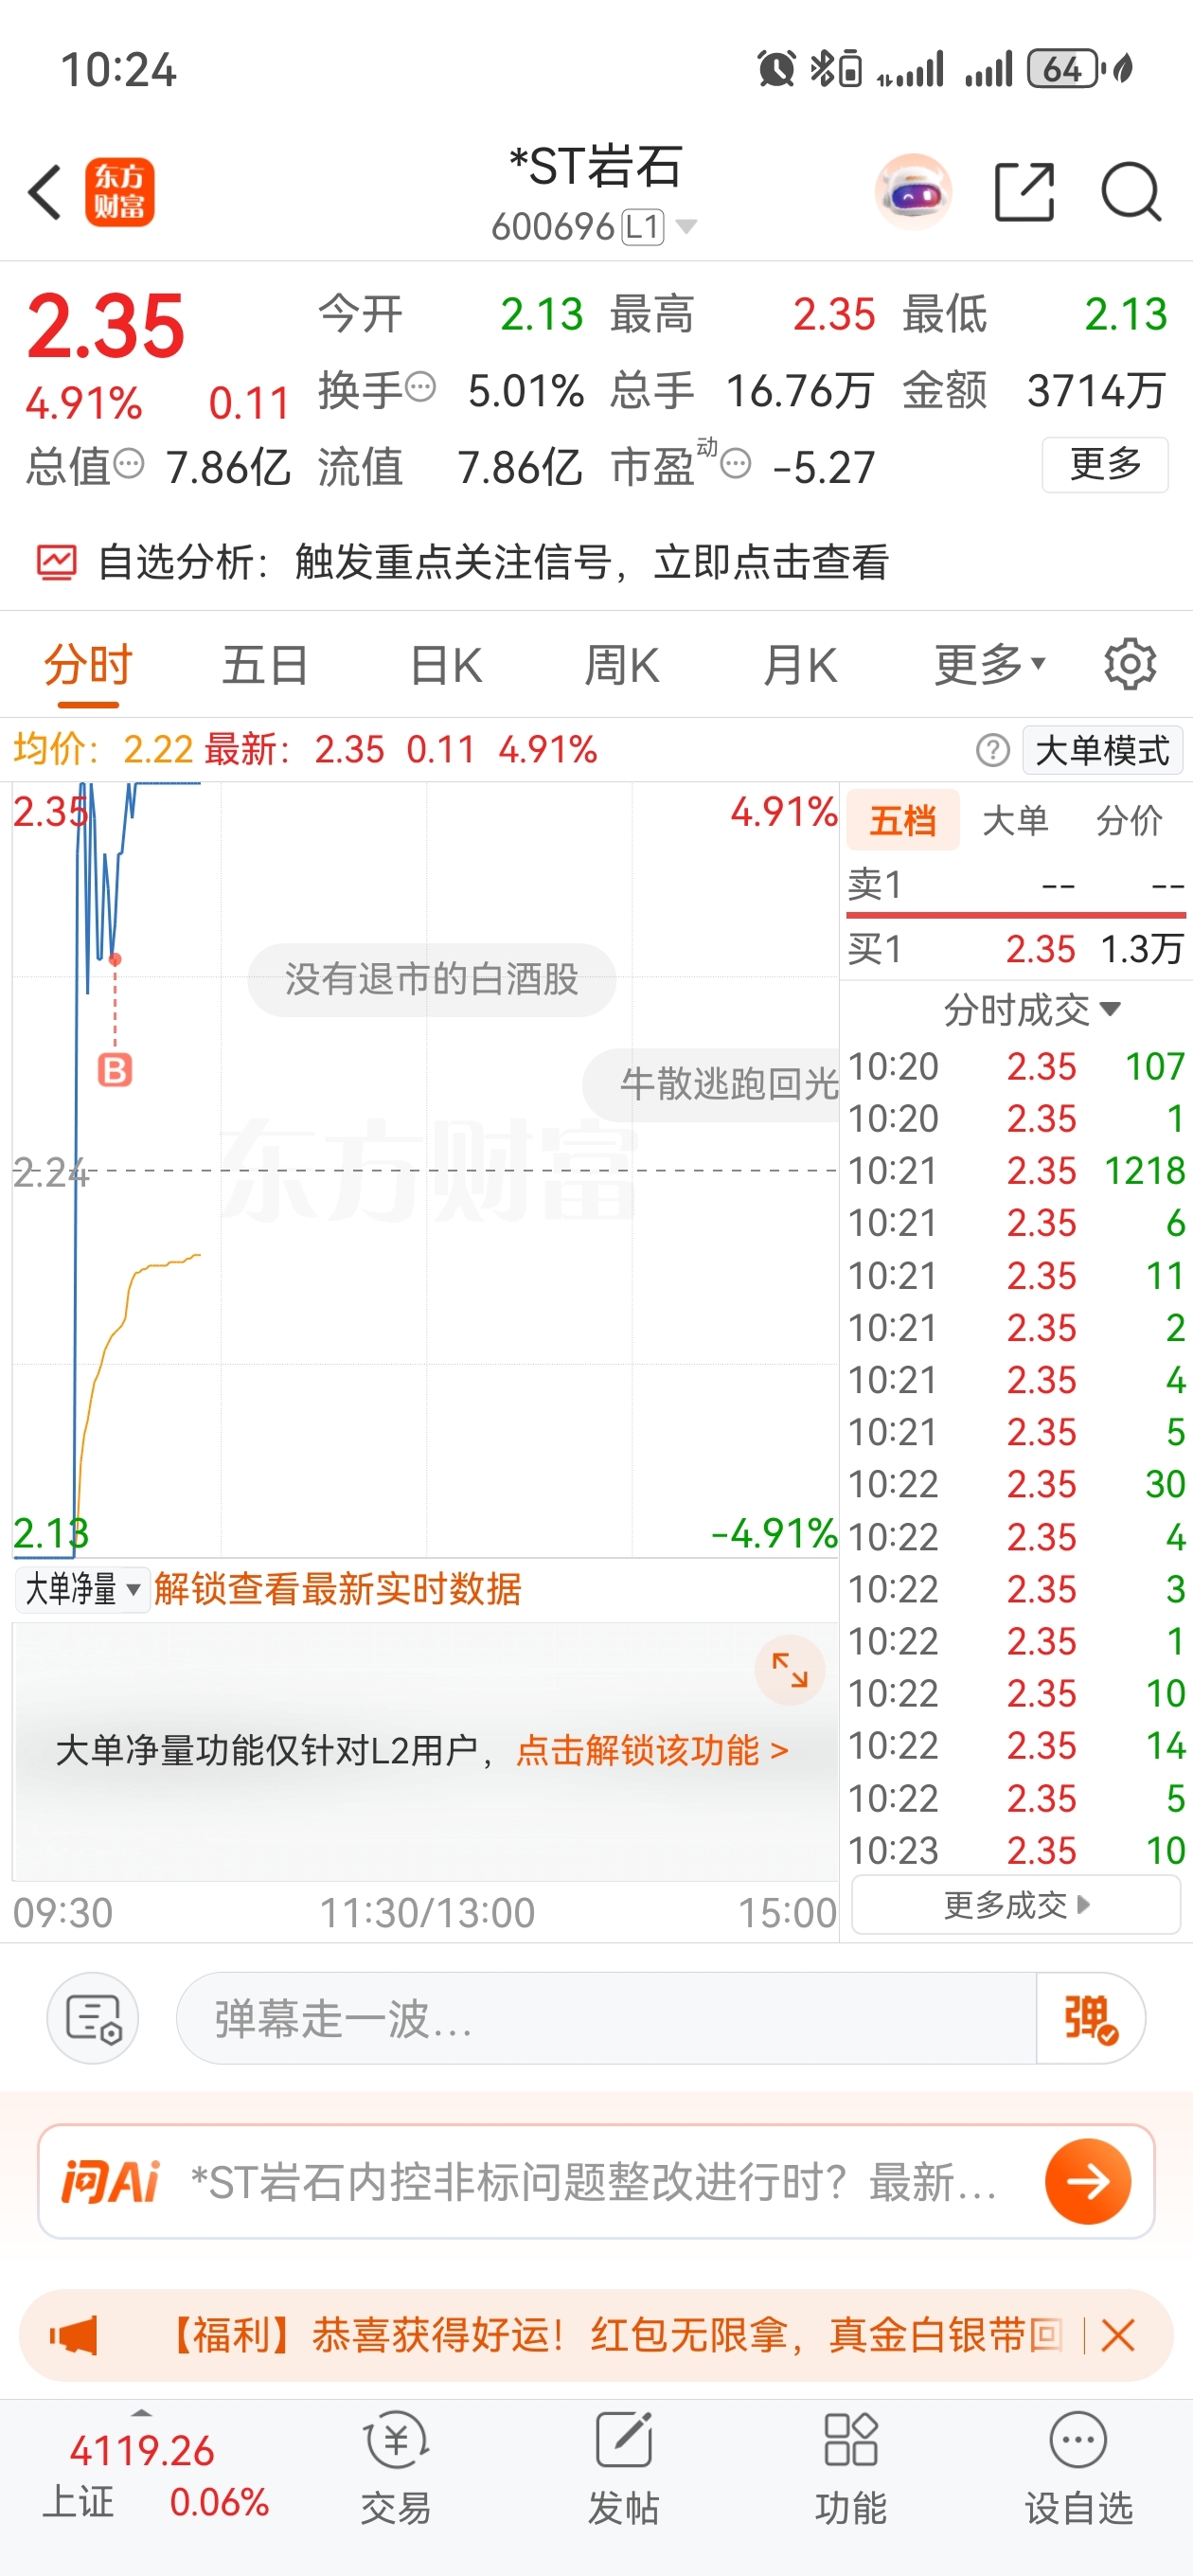The image size is (1193, 2576).
Task: Tap the 总值 info bubble icon
Action: point(129,463)
